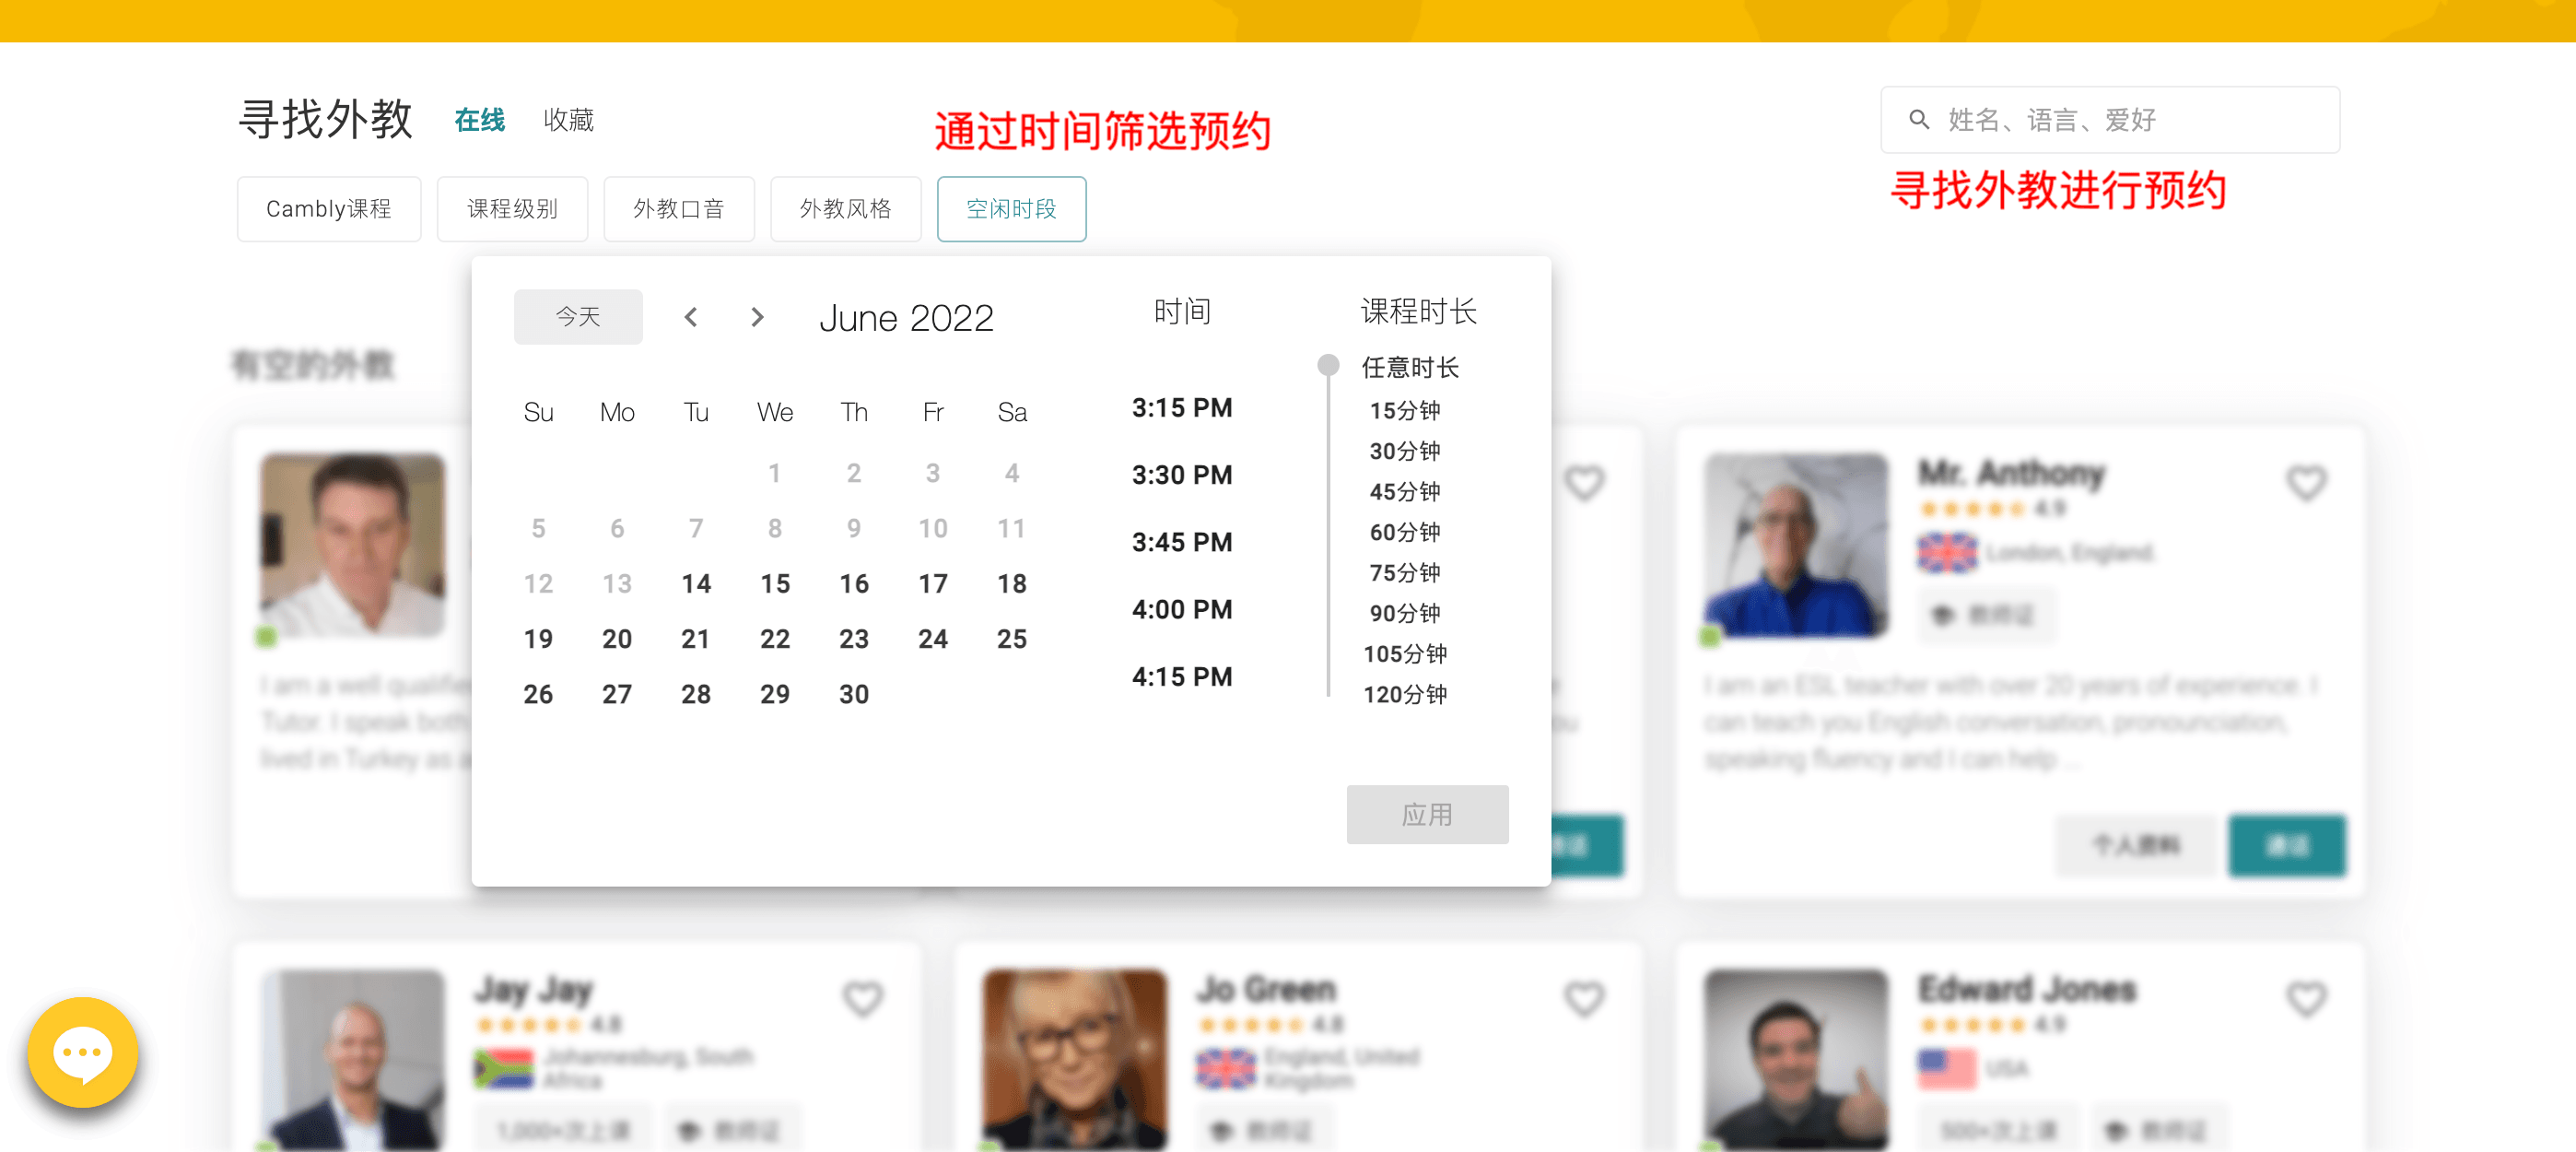Switch to the 收藏 tab
Screen dimensions: 2576x1152
569,119
